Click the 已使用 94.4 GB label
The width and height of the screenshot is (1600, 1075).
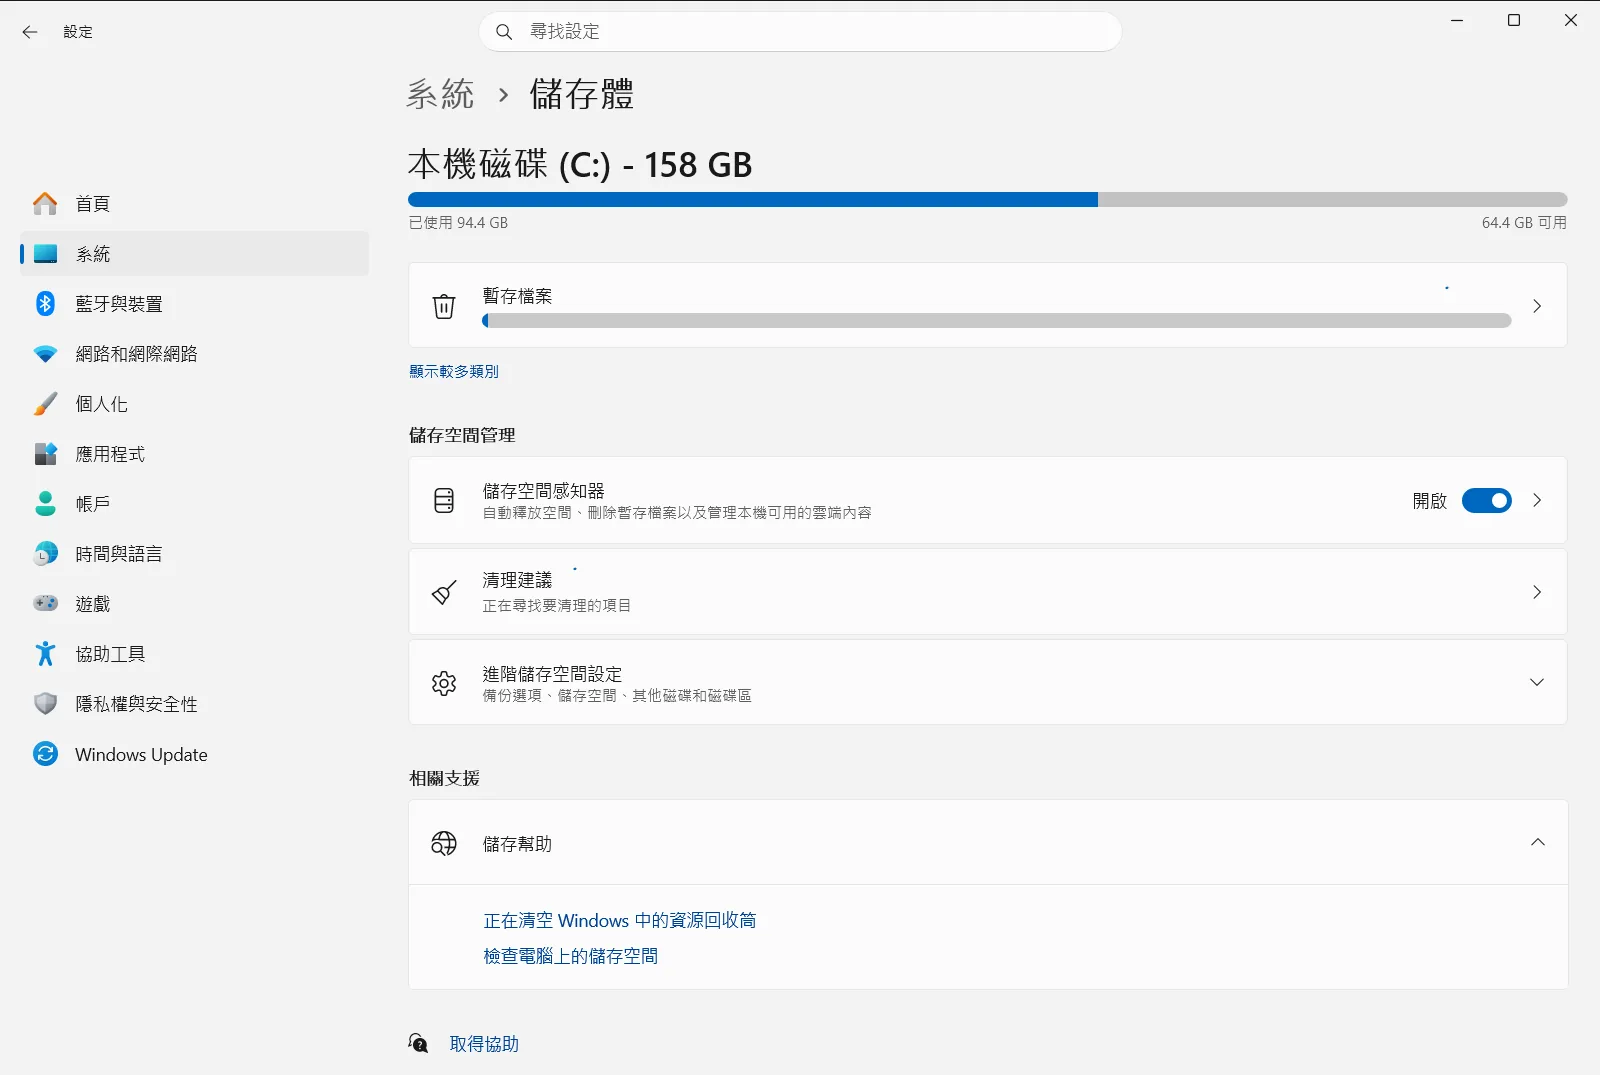tap(458, 223)
